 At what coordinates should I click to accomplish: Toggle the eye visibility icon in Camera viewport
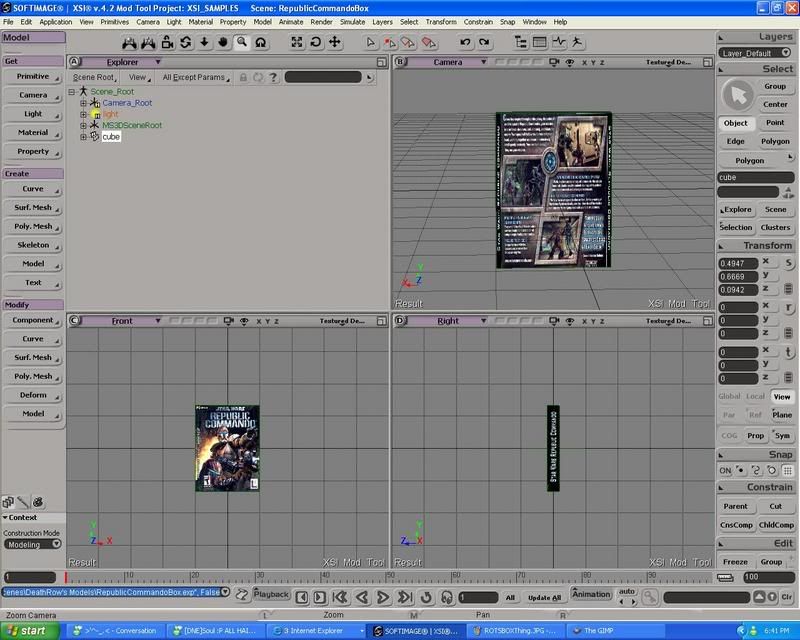(x=569, y=62)
